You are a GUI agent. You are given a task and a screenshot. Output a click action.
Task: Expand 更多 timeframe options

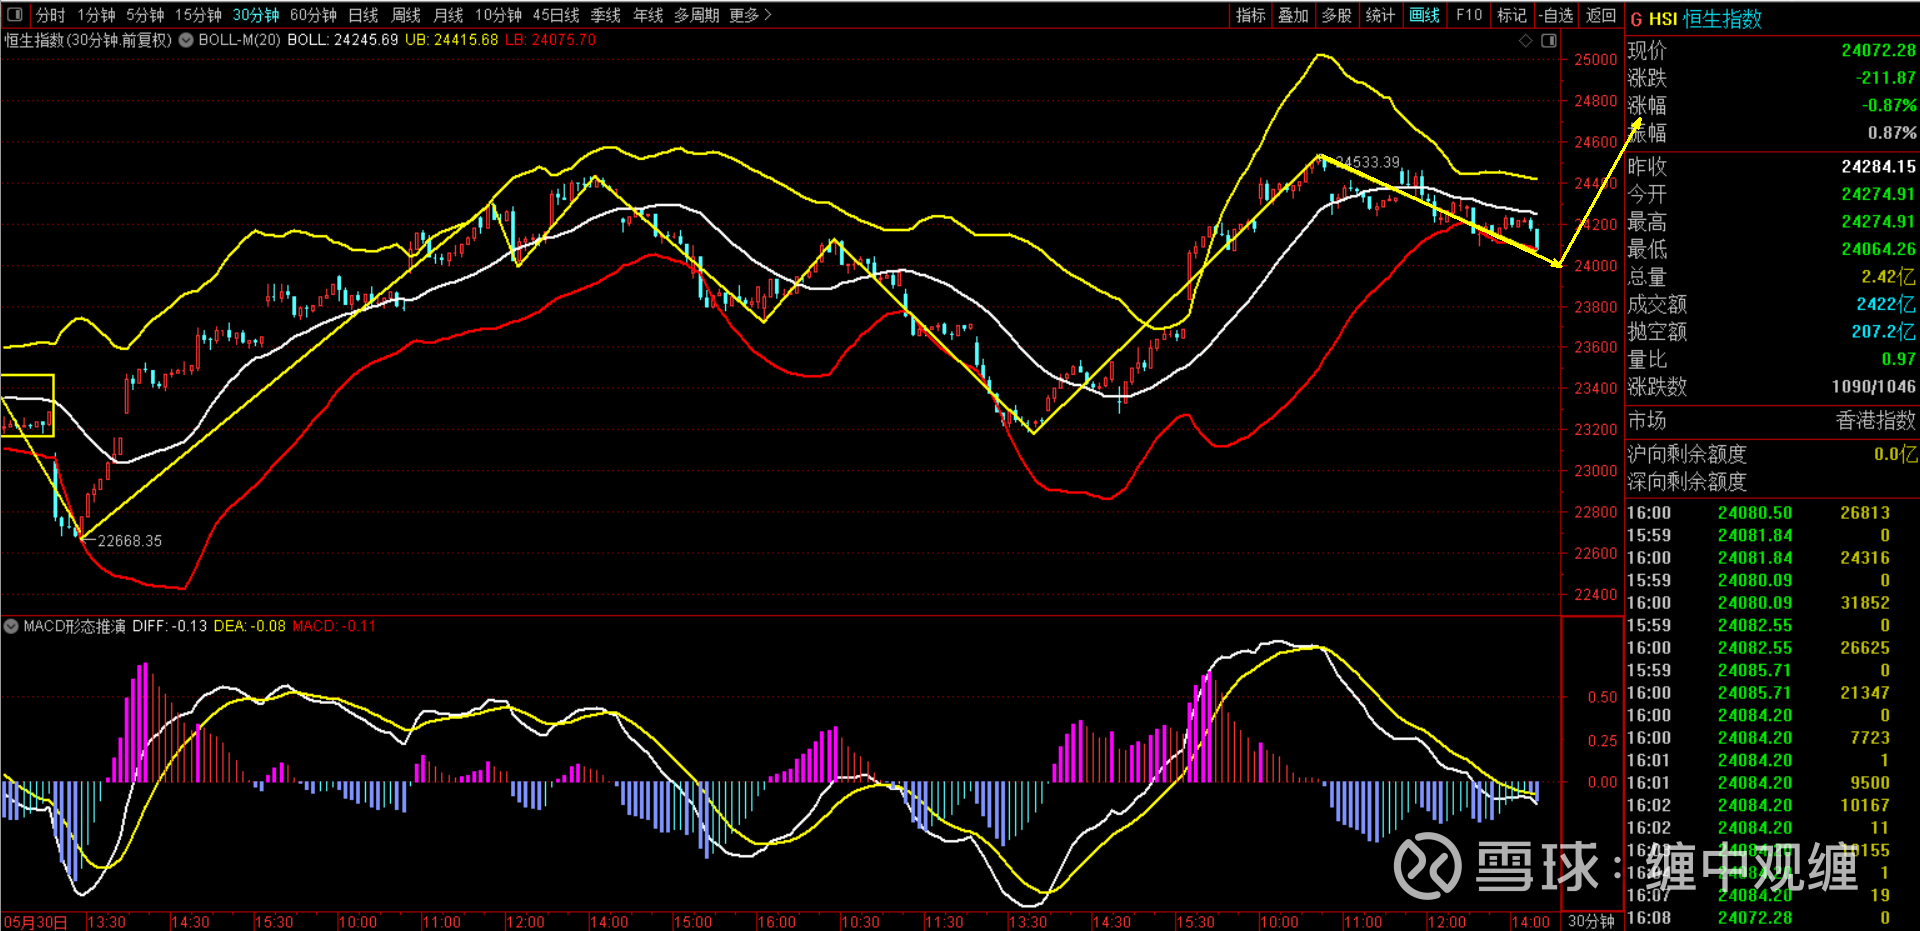click(750, 15)
